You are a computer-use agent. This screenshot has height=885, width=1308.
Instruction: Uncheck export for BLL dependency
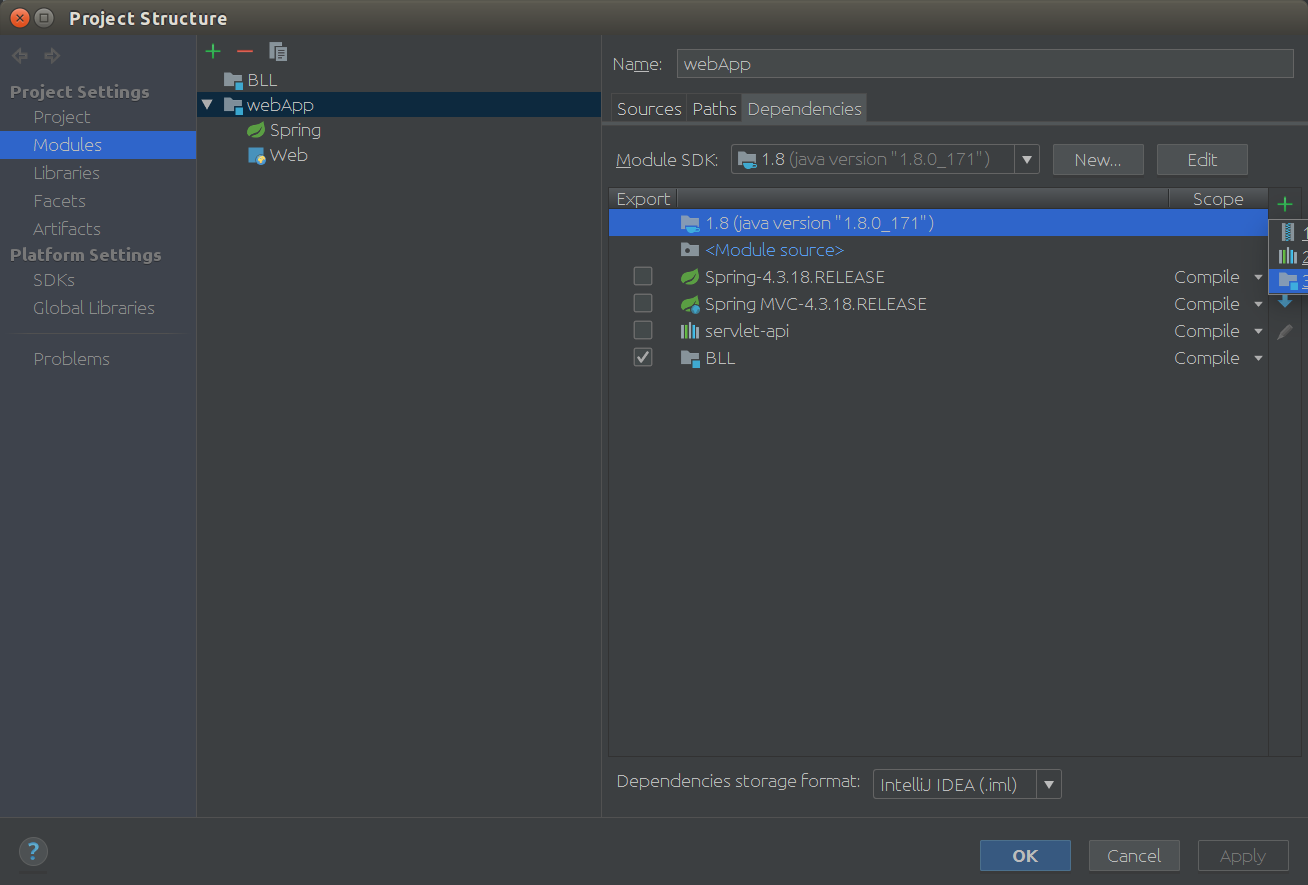[x=643, y=357]
